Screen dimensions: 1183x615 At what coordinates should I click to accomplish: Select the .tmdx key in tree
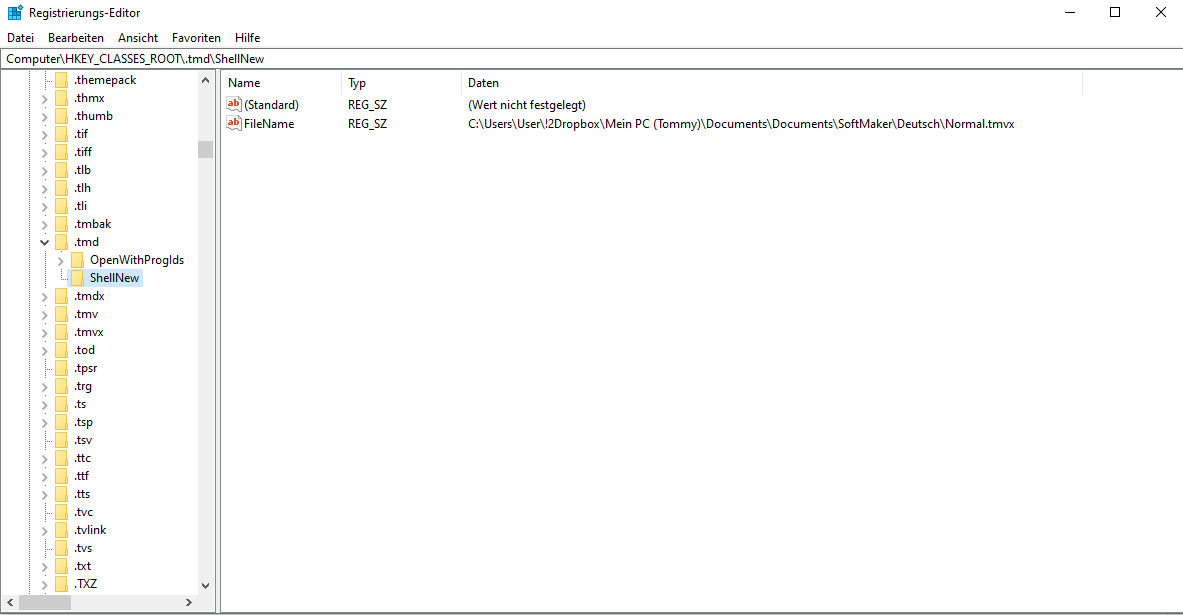[89, 296]
